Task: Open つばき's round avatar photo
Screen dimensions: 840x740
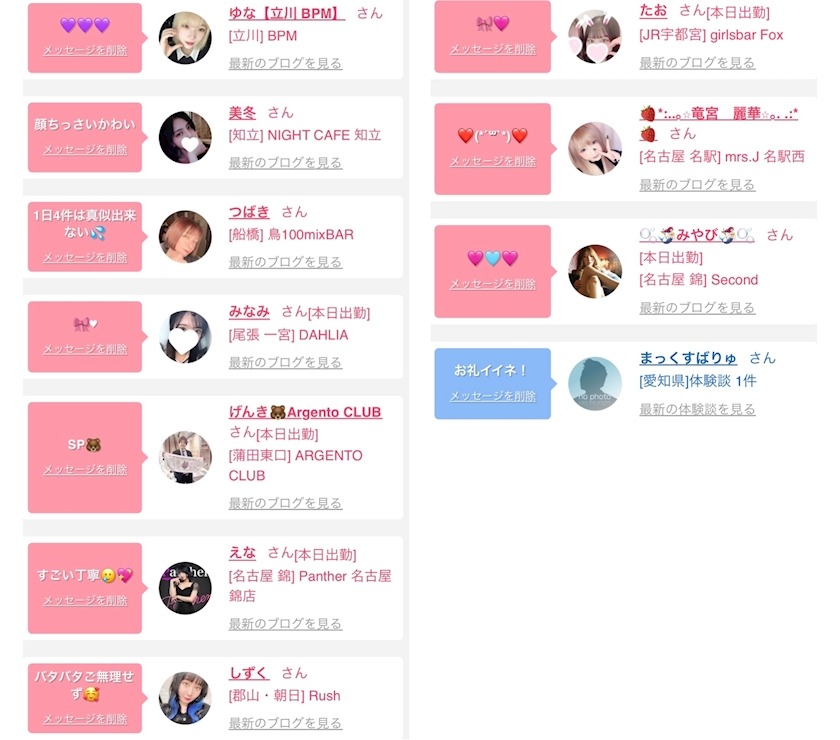Action: [x=185, y=236]
